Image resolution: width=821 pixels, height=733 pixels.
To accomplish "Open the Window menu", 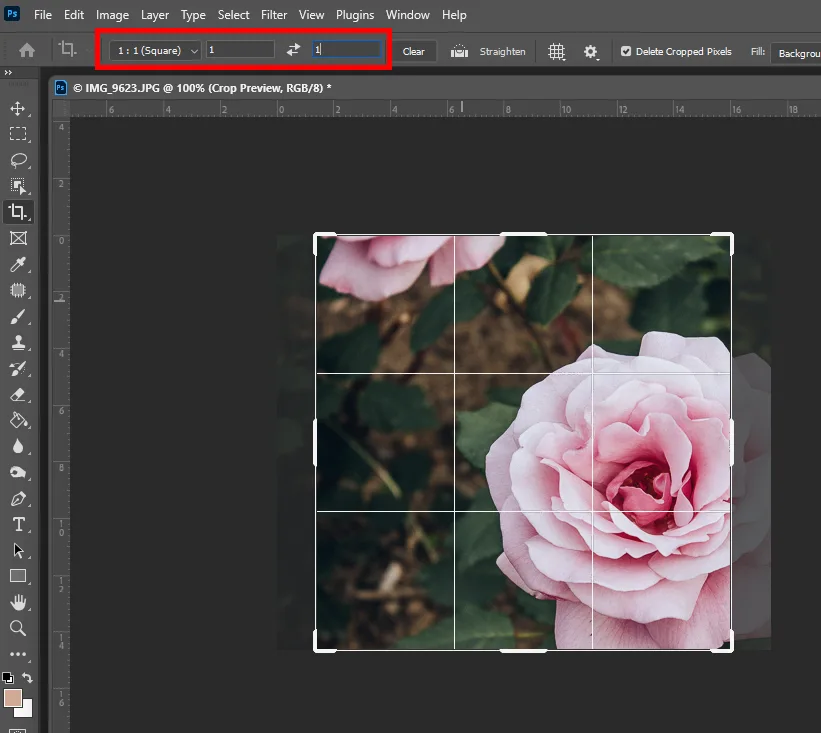I will 408,15.
